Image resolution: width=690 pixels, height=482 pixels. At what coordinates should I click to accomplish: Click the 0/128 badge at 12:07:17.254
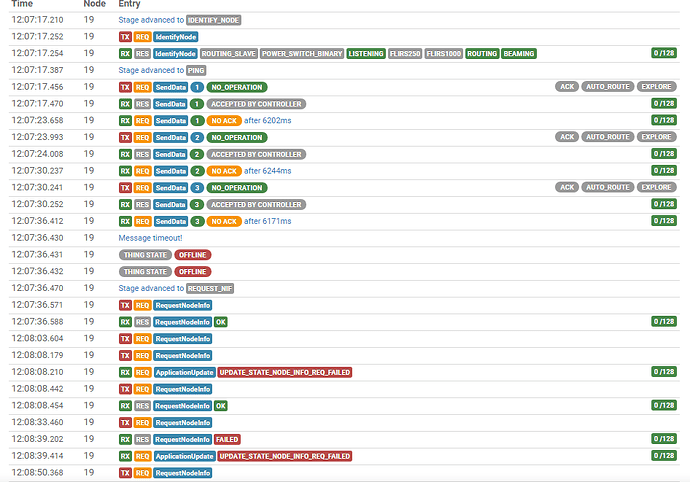click(664, 53)
